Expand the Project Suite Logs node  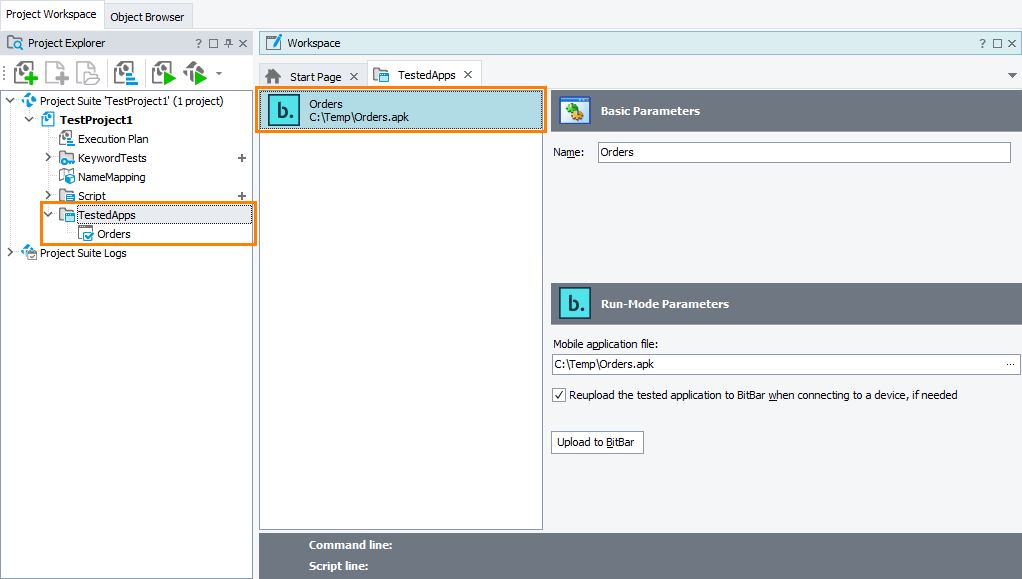(x=11, y=253)
